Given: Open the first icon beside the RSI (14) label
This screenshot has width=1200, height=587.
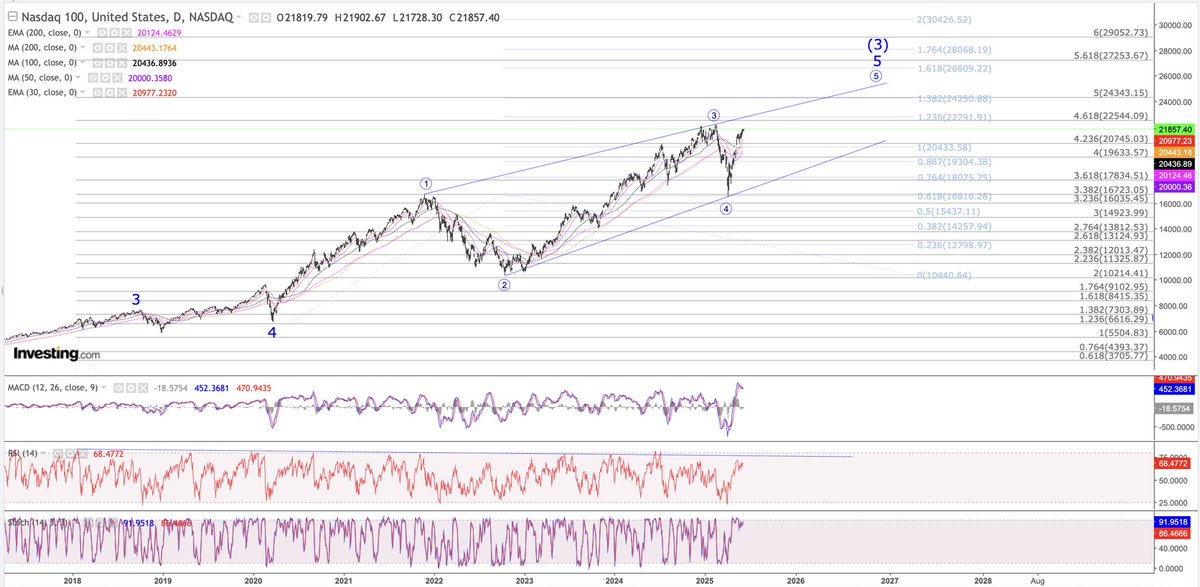Looking at the screenshot, I should click(58, 453).
